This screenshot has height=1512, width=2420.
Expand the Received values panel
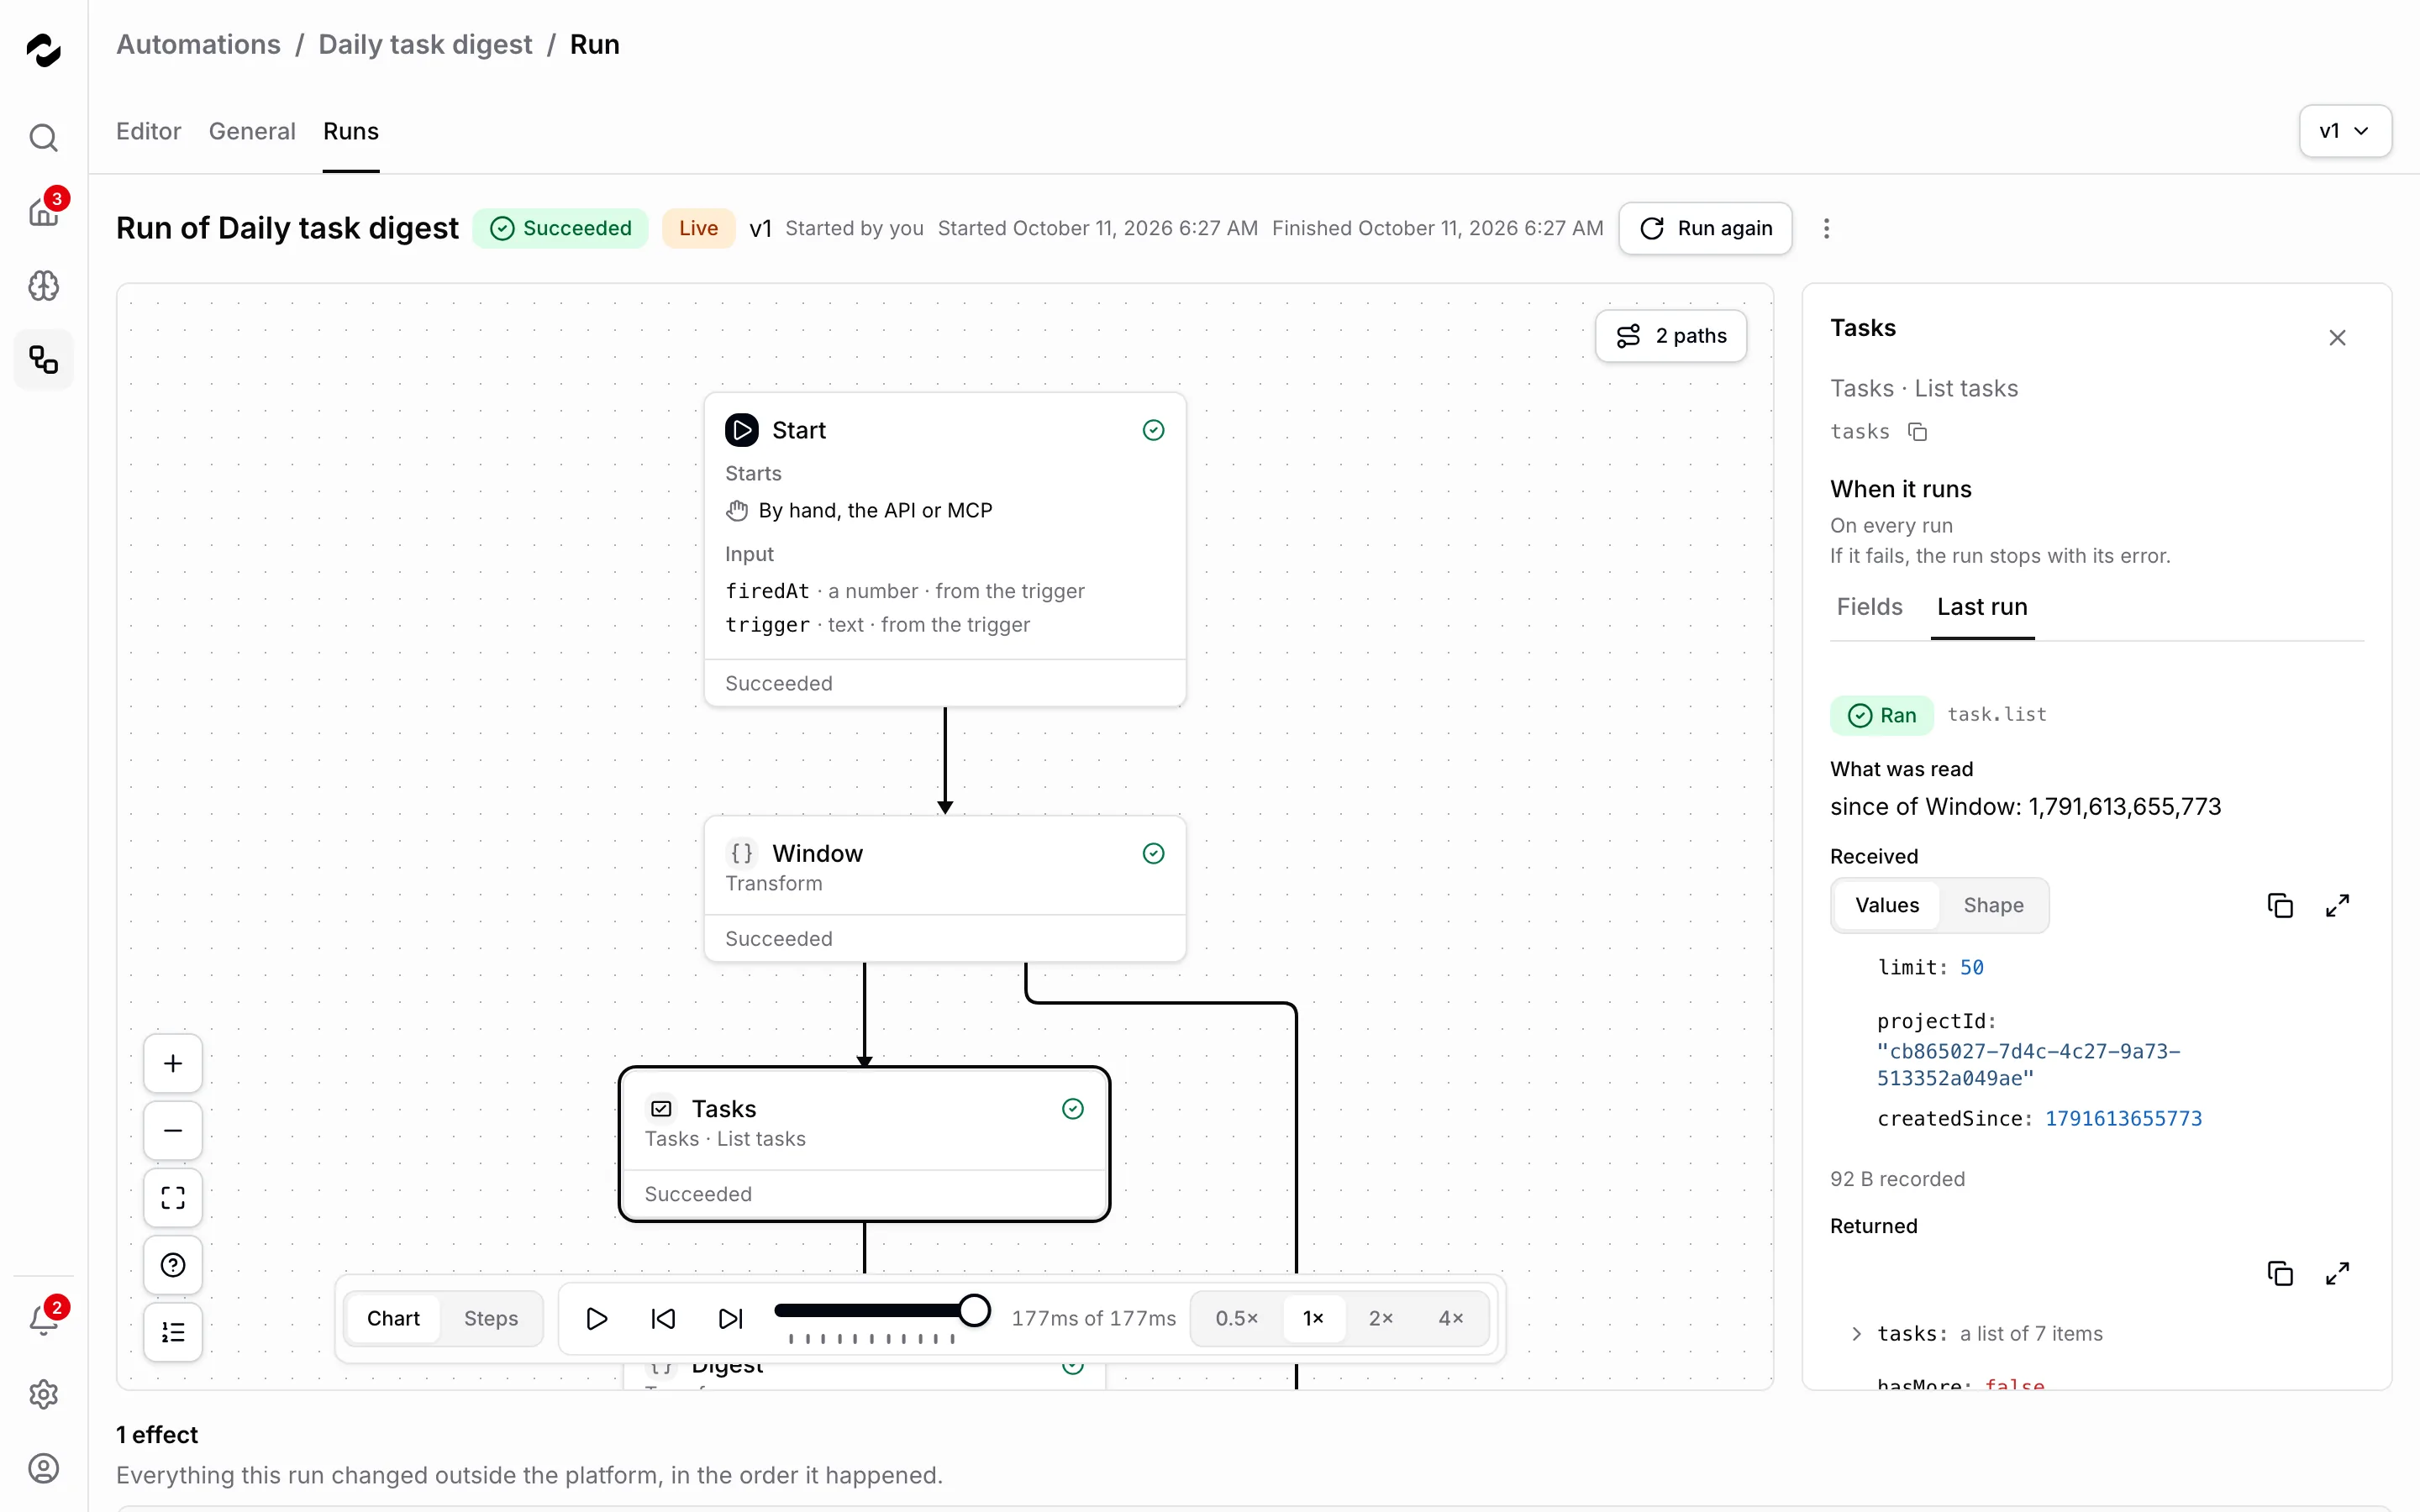pyautogui.click(x=2337, y=906)
